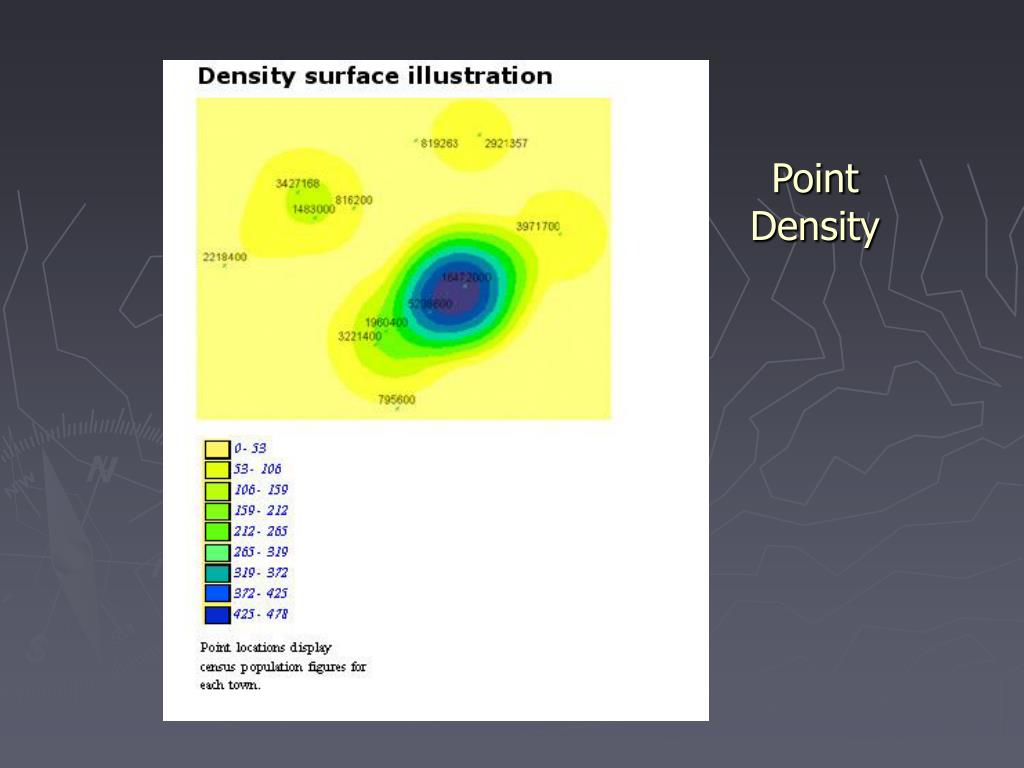This screenshot has height=768, width=1024.
Task: Click the legend range text '265- 319'
Action: pos(261,552)
